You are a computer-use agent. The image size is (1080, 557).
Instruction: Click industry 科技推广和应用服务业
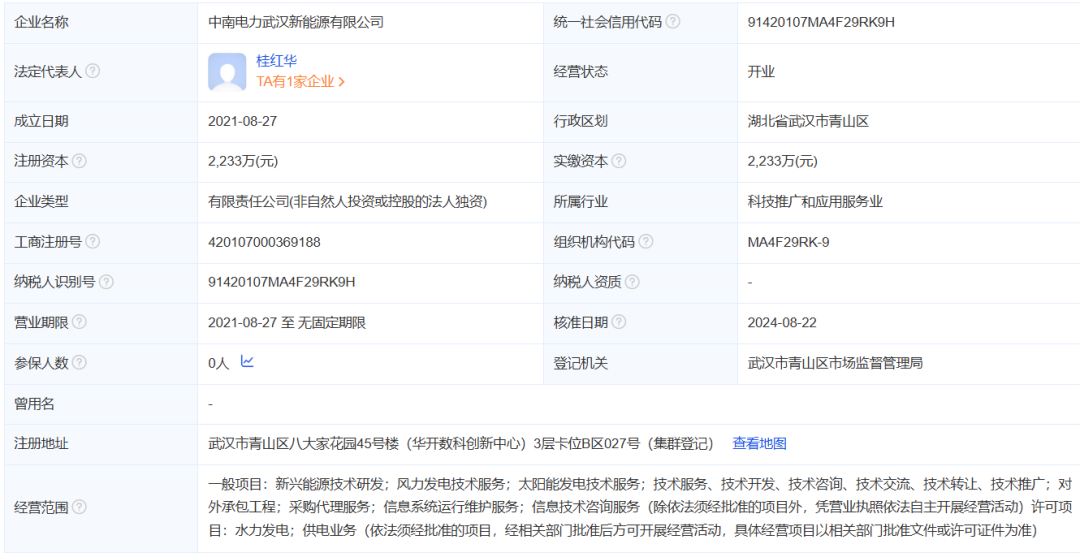pyautogui.click(x=815, y=202)
